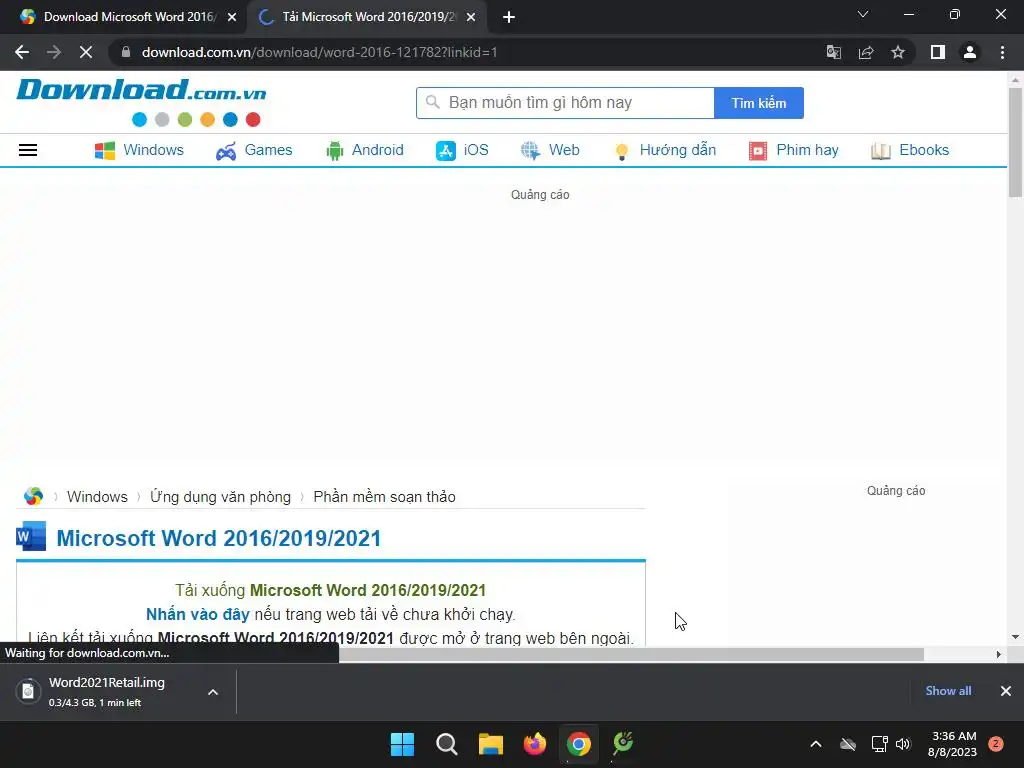The image size is (1024, 768).
Task: Open the Chrome three-dot menu
Action: tap(1002, 52)
